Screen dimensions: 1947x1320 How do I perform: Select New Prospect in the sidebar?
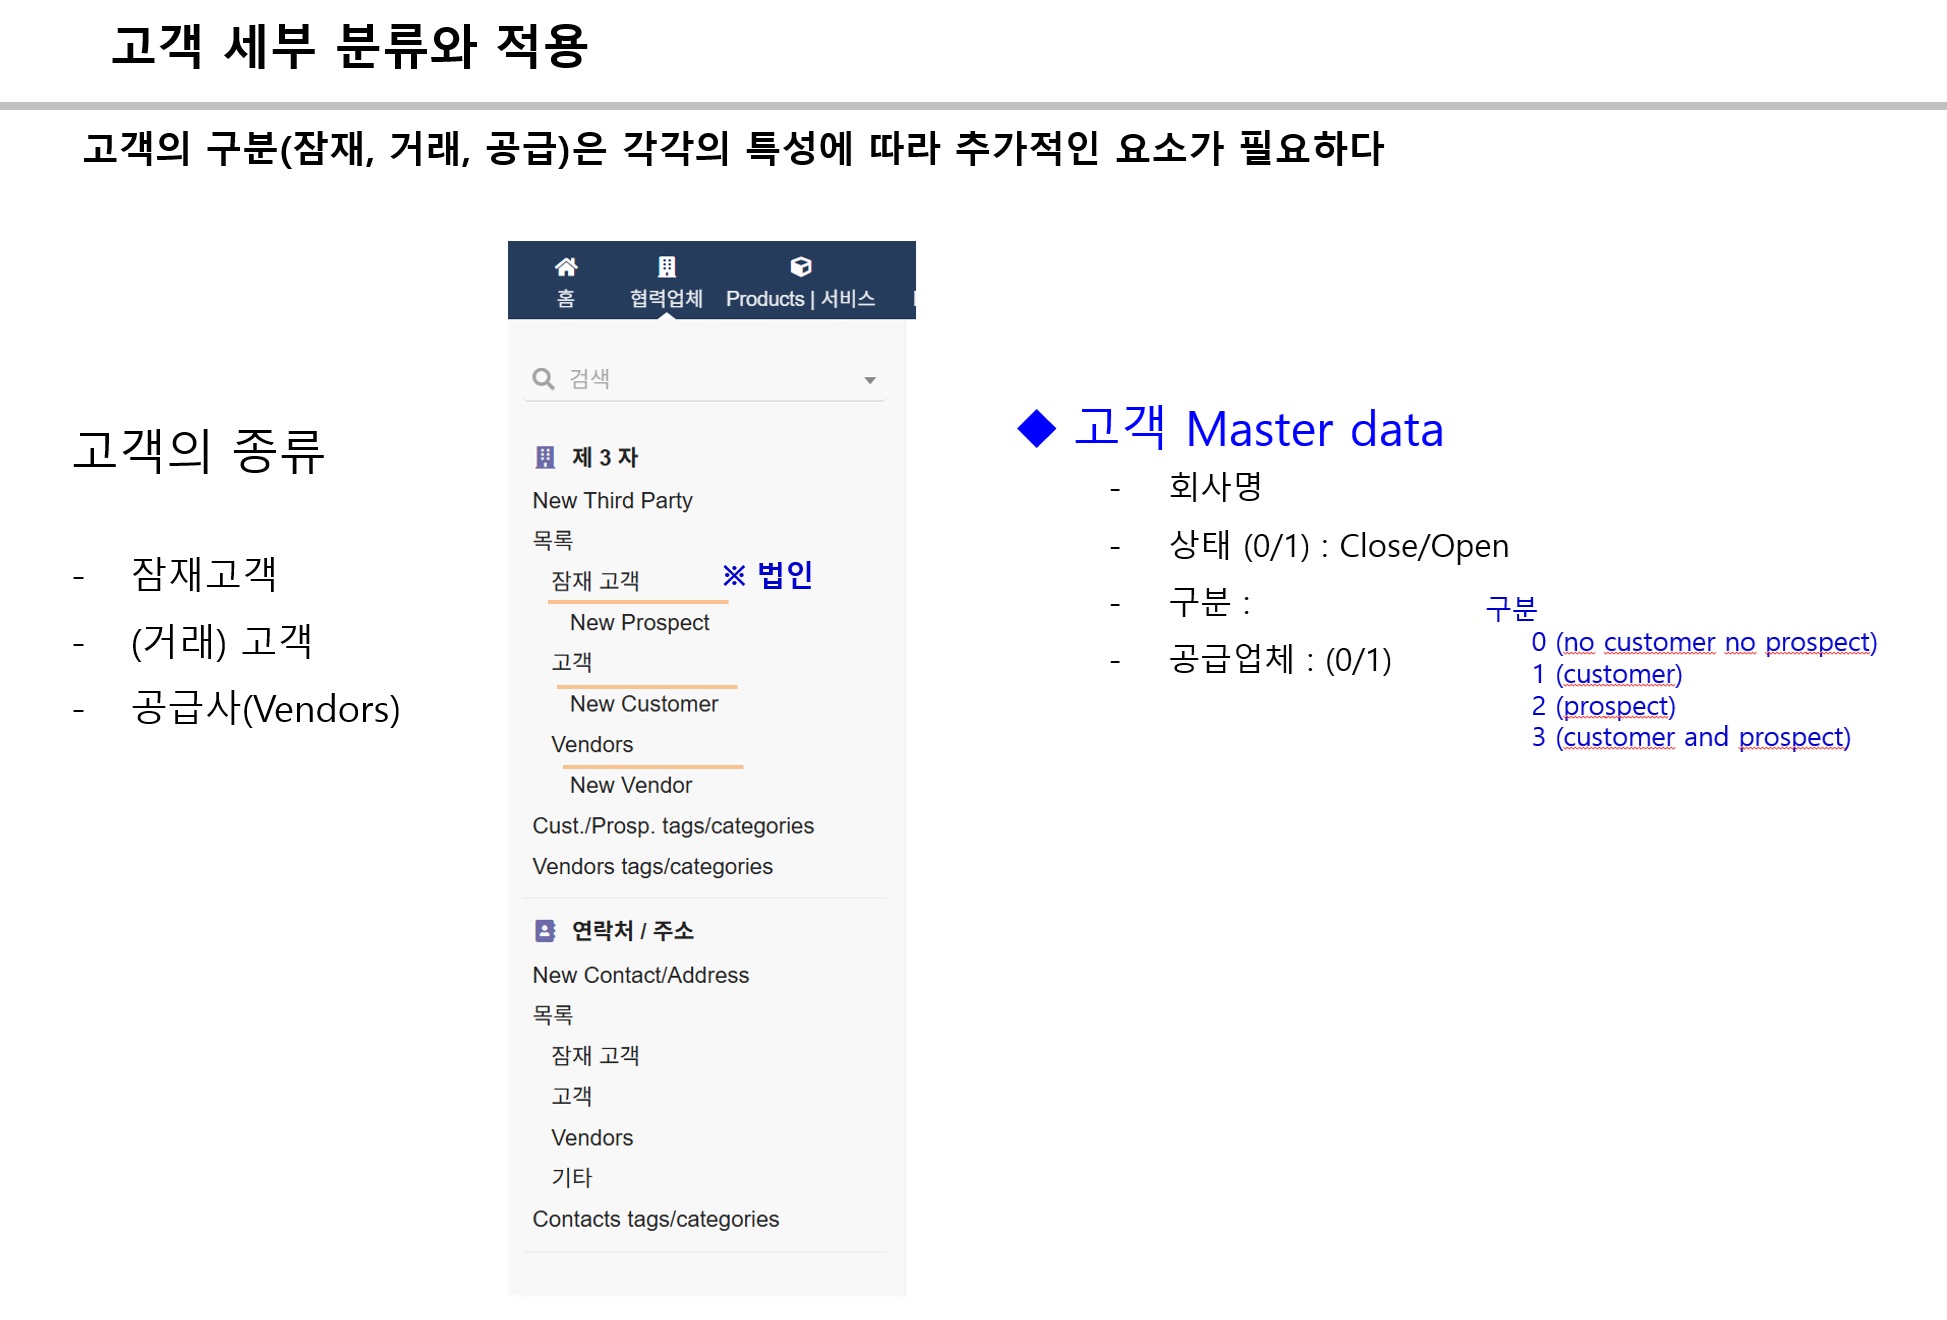639,622
